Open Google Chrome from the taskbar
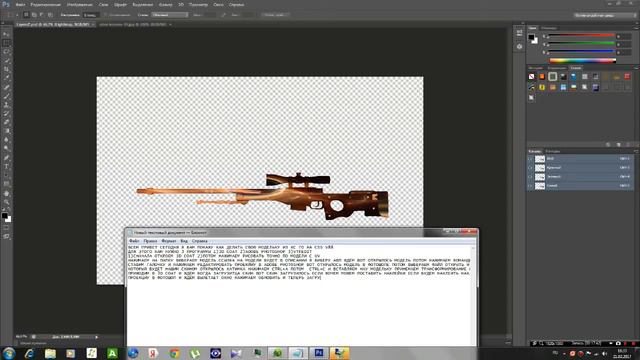640x360 pixels. click(174, 353)
